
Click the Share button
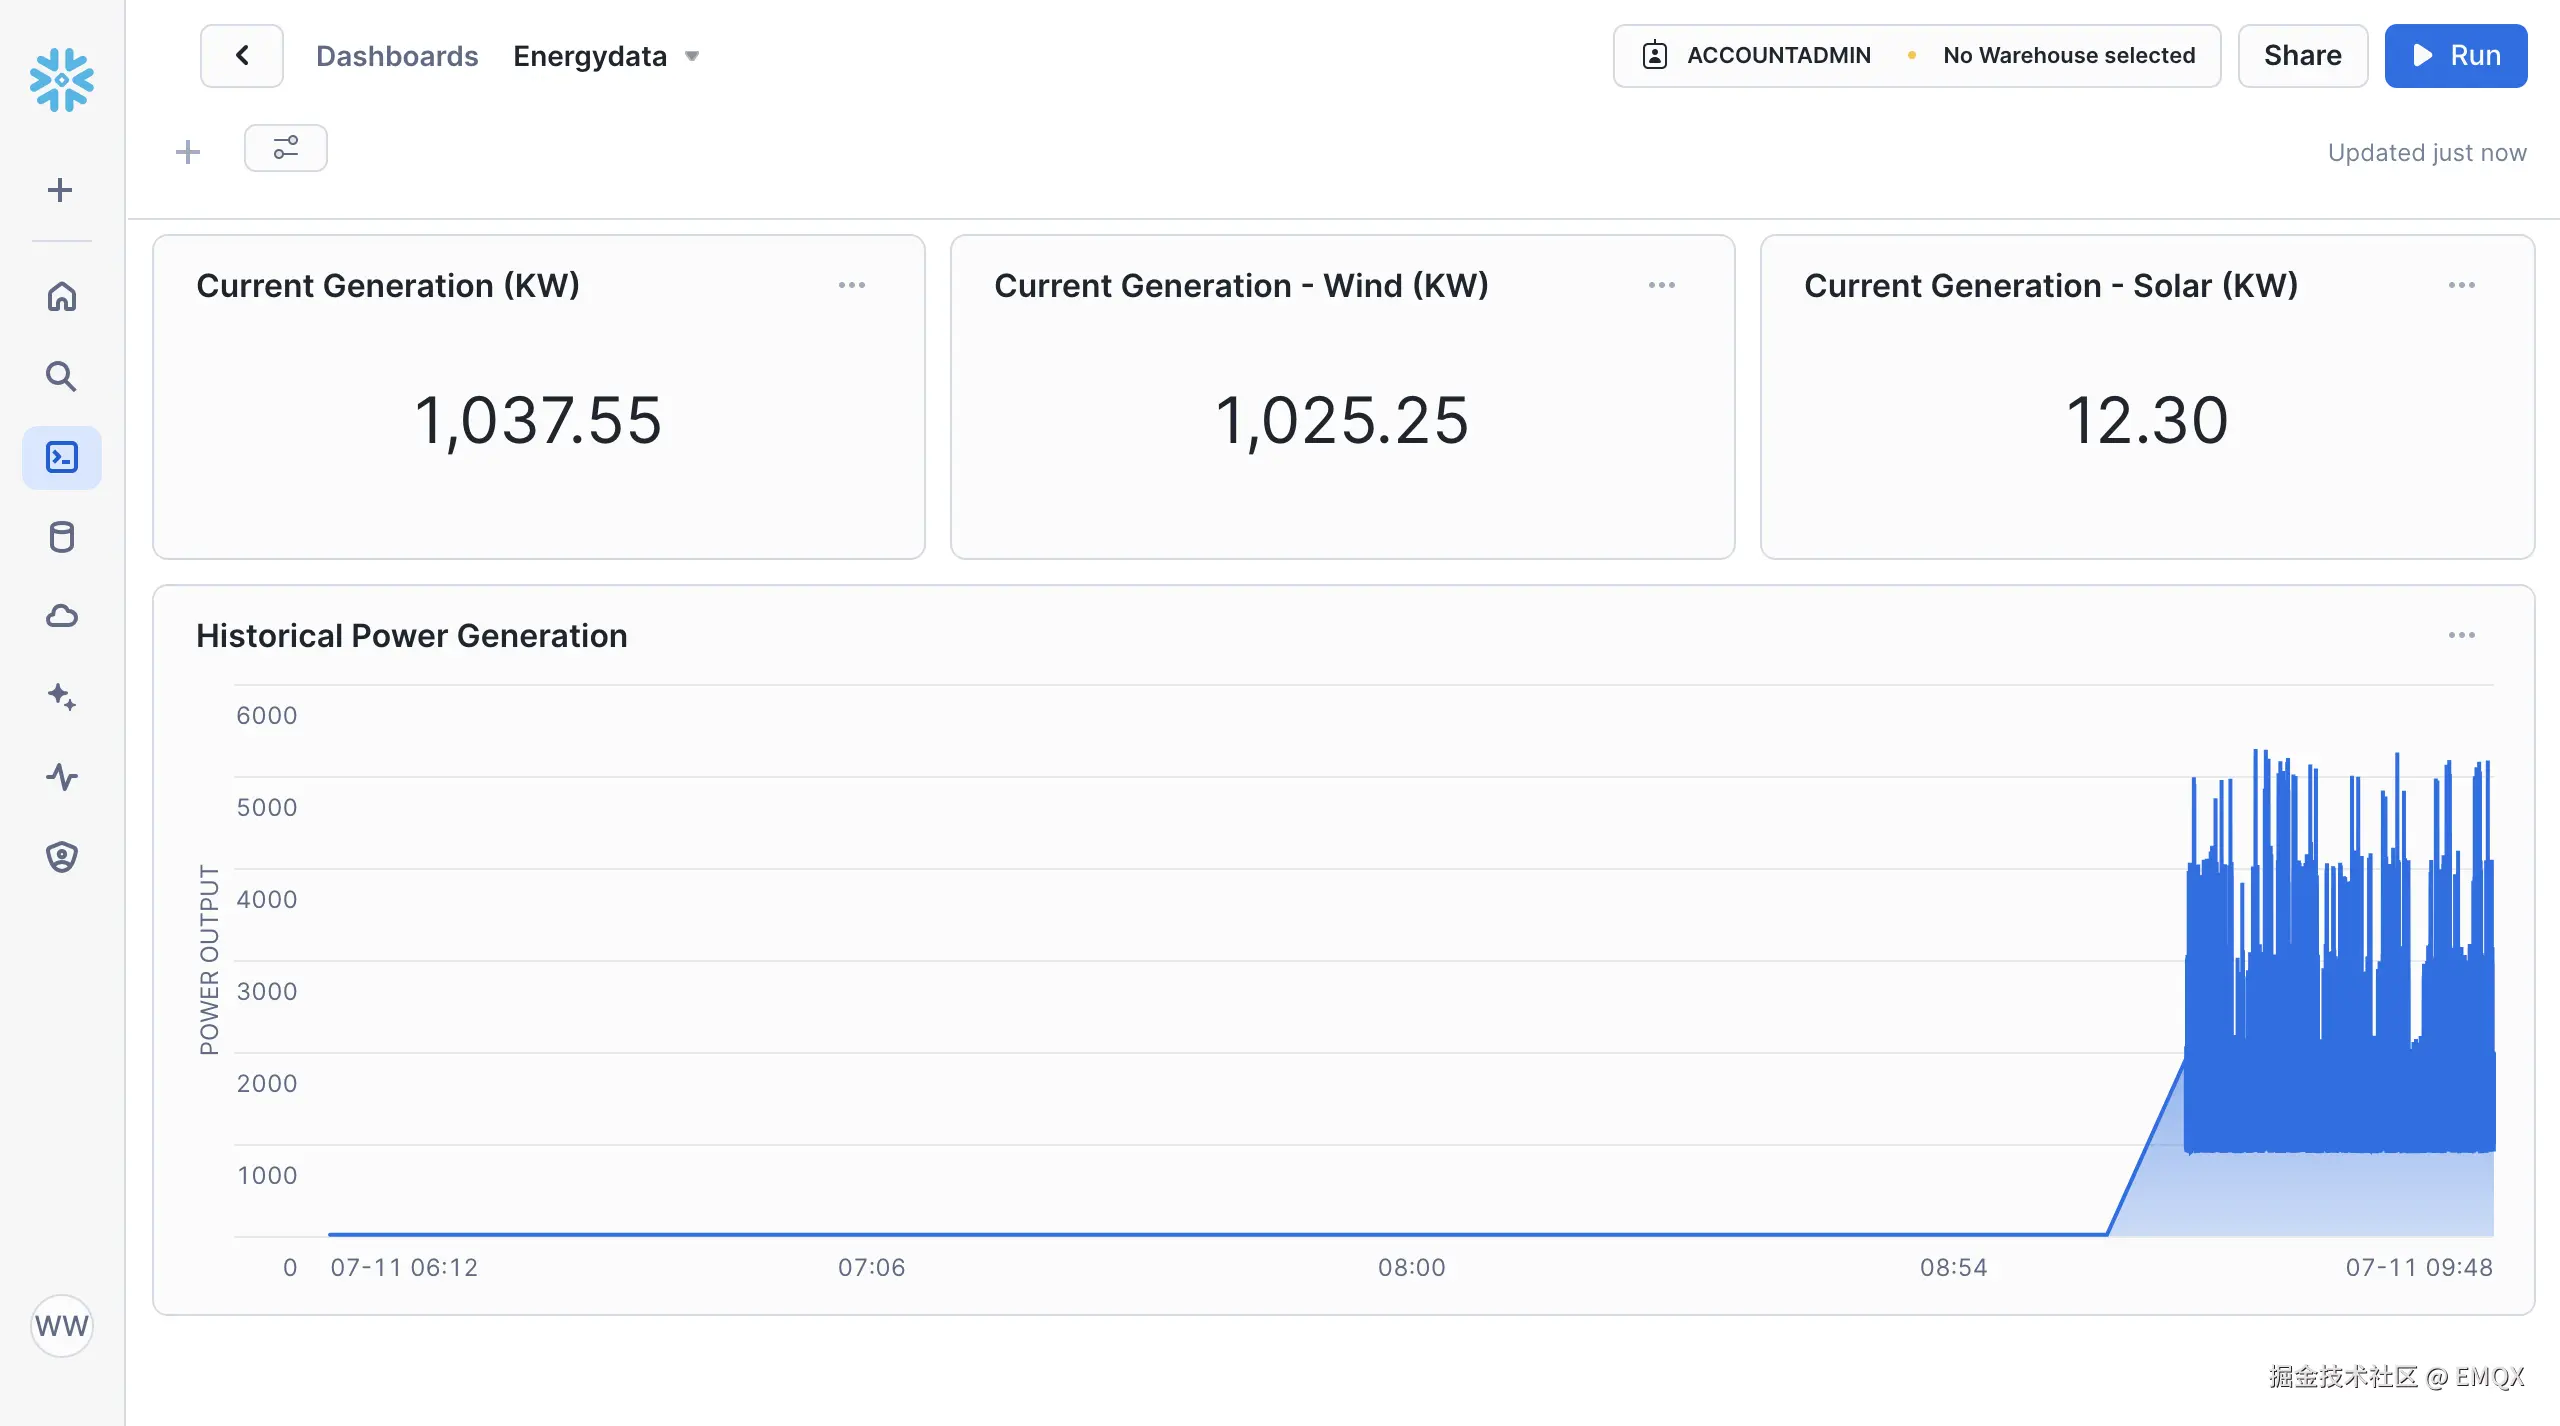point(2302,56)
